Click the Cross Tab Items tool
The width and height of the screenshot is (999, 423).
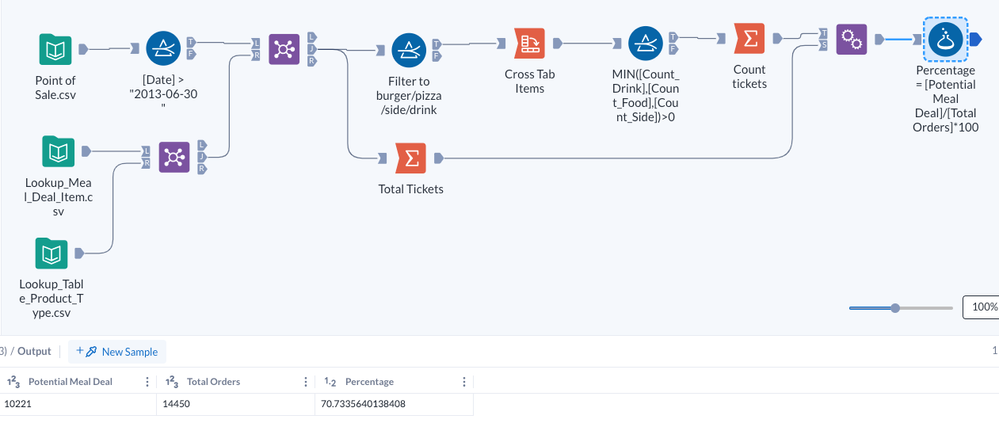(531, 44)
